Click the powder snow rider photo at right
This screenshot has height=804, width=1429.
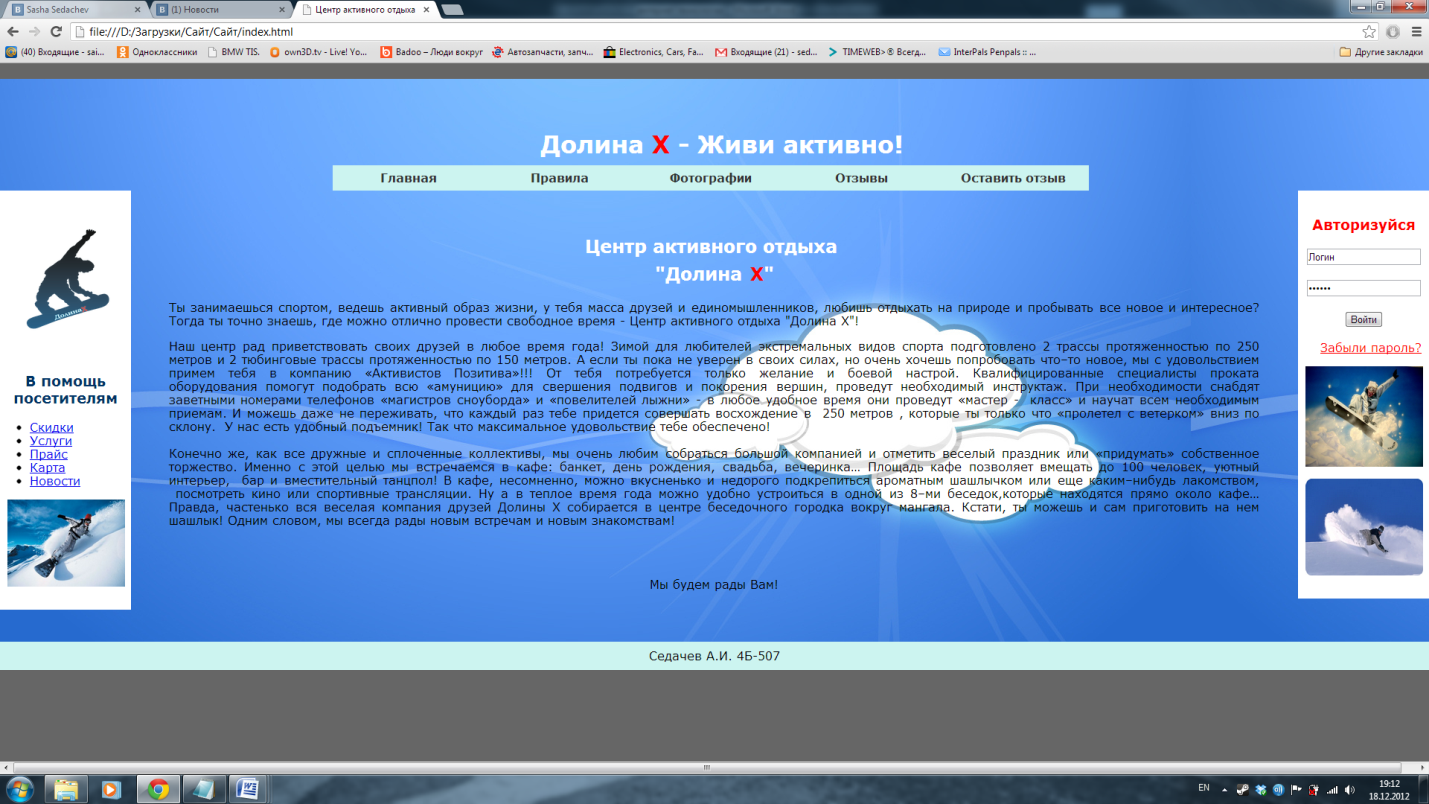[x=1364, y=527]
